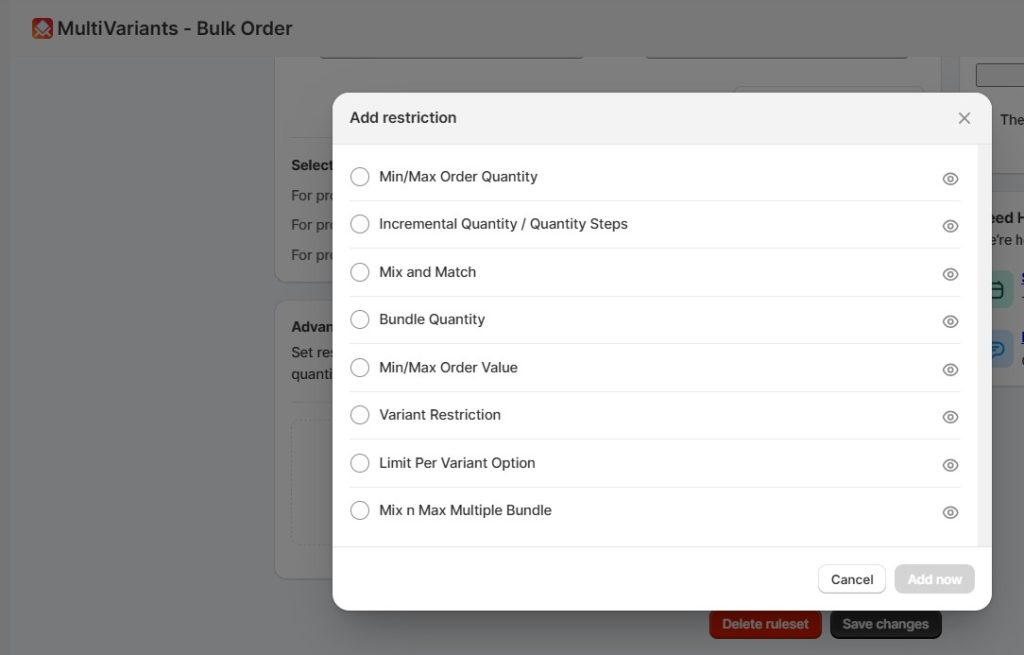The image size is (1024, 655).
Task: Cancel the Add restriction dialog
Action: (x=852, y=579)
